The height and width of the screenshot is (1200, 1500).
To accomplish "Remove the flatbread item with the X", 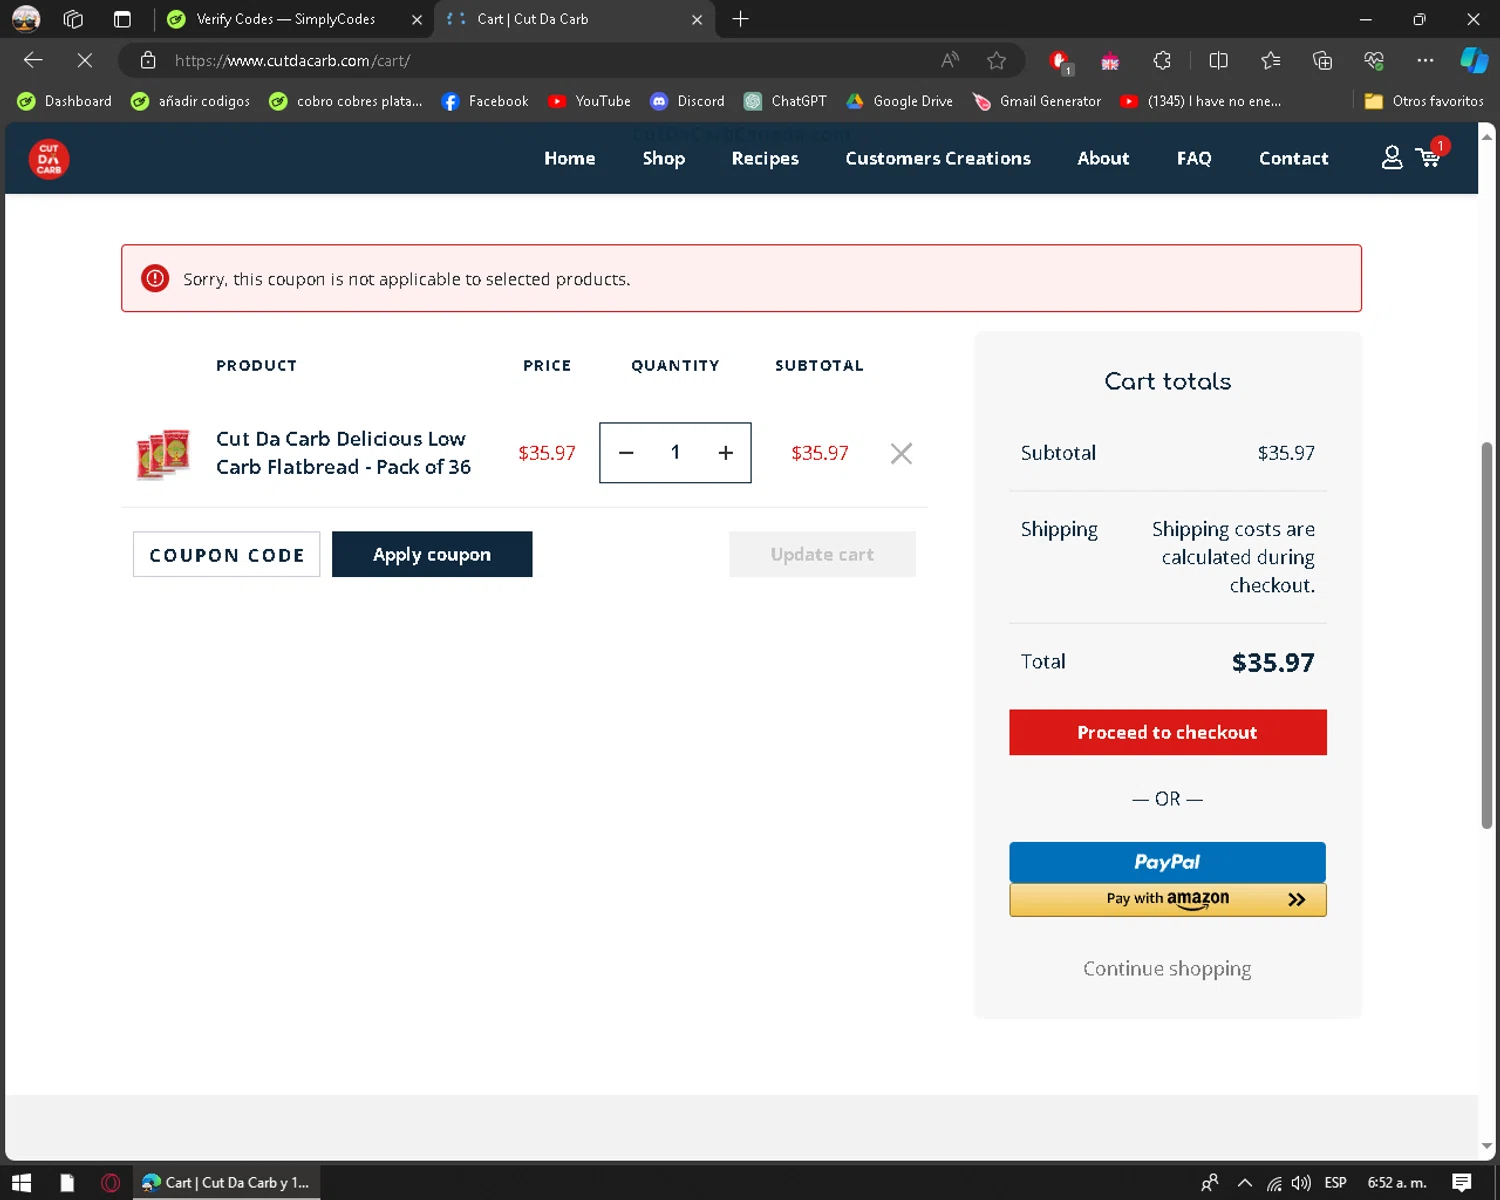I will click(x=901, y=453).
